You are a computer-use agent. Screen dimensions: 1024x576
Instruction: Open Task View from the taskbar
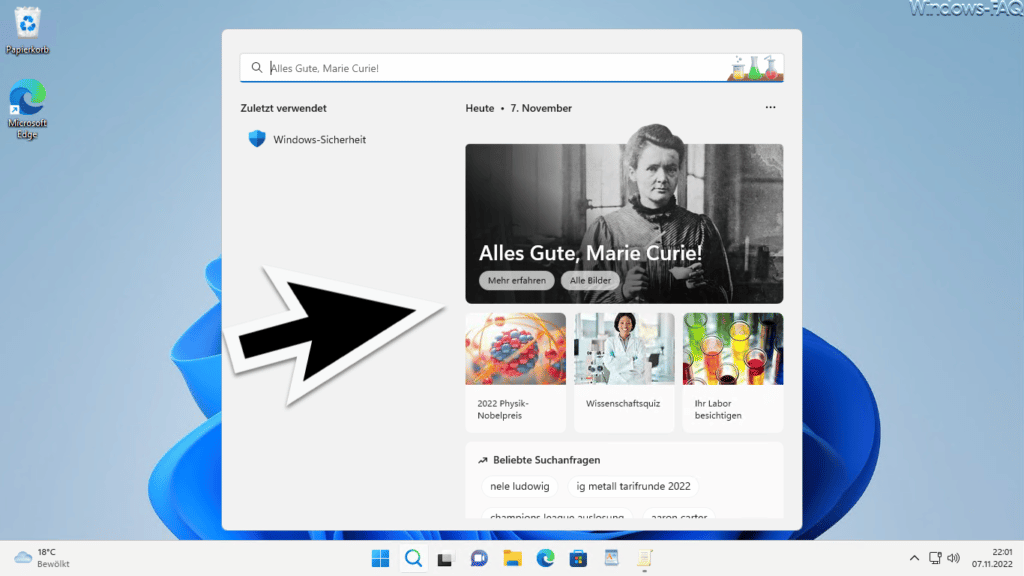tap(445, 559)
